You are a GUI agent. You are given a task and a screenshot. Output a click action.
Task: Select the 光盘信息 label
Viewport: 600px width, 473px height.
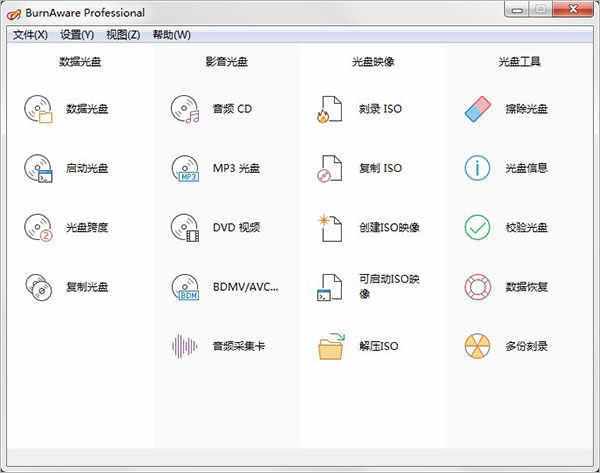(527, 168)
